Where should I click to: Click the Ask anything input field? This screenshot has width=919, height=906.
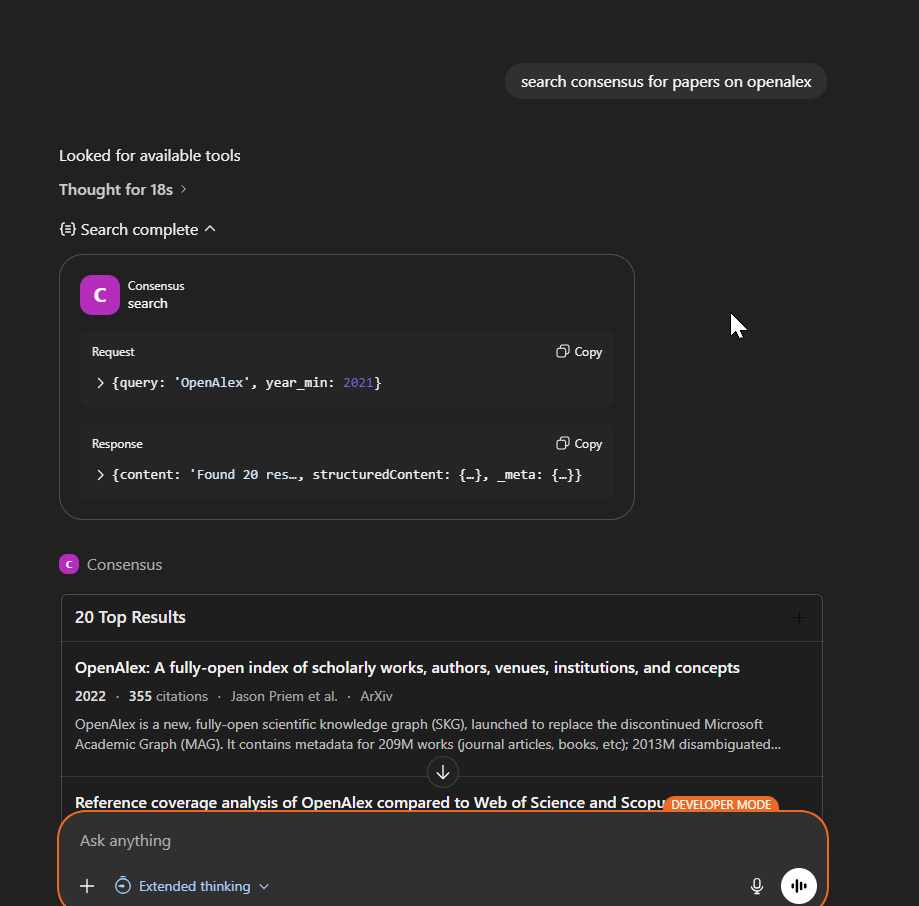tap(400, 841)
